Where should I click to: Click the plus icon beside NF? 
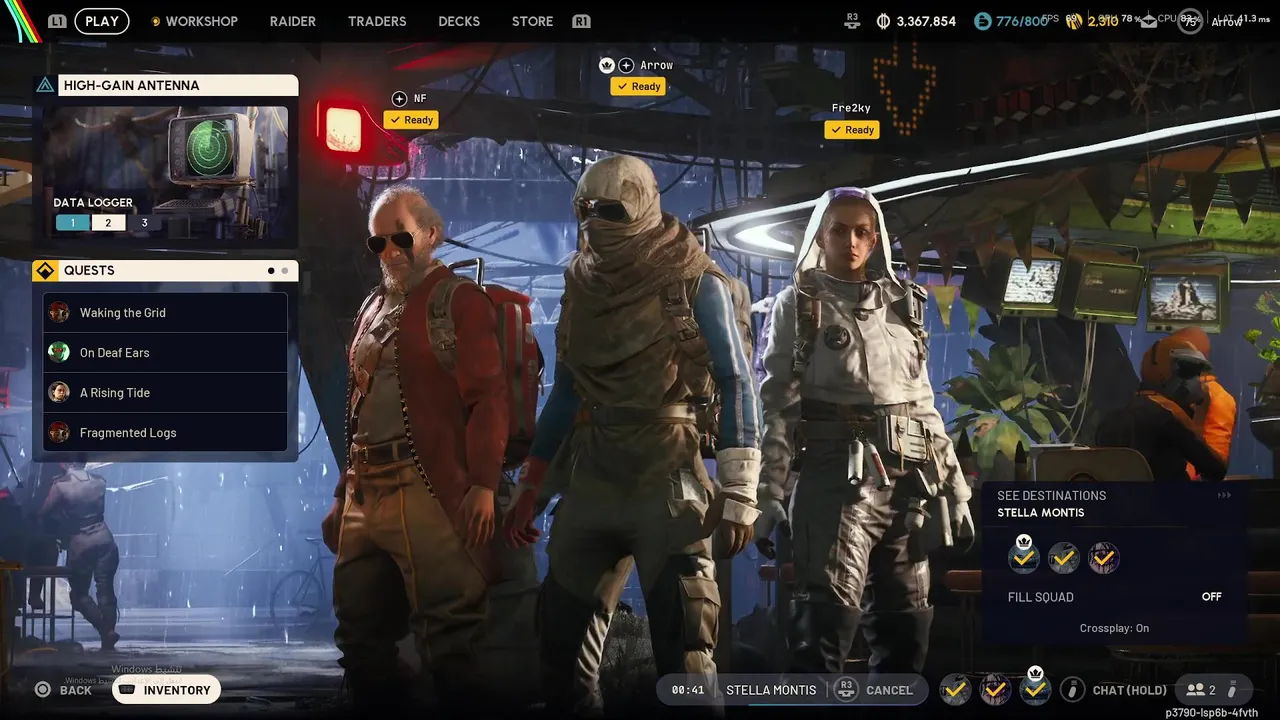click(399, 98)
